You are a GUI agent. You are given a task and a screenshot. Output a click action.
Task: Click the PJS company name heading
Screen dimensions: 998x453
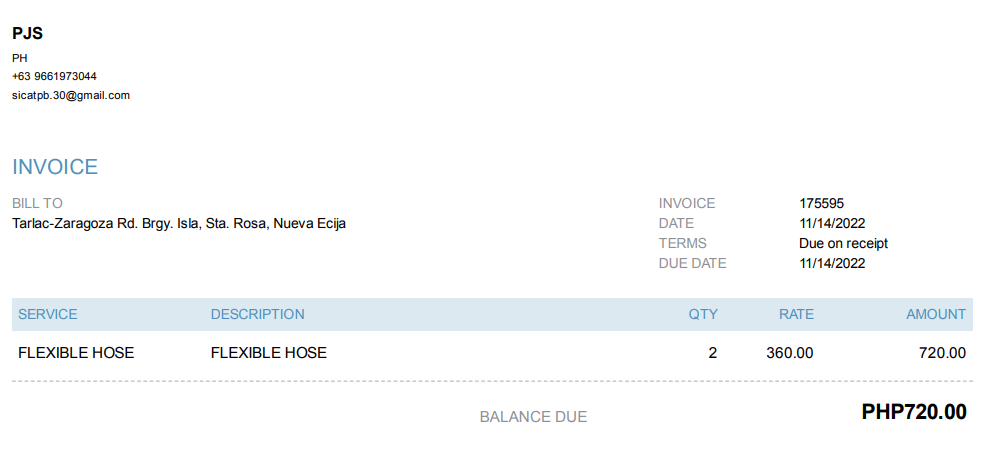click(x=27, y=34)
